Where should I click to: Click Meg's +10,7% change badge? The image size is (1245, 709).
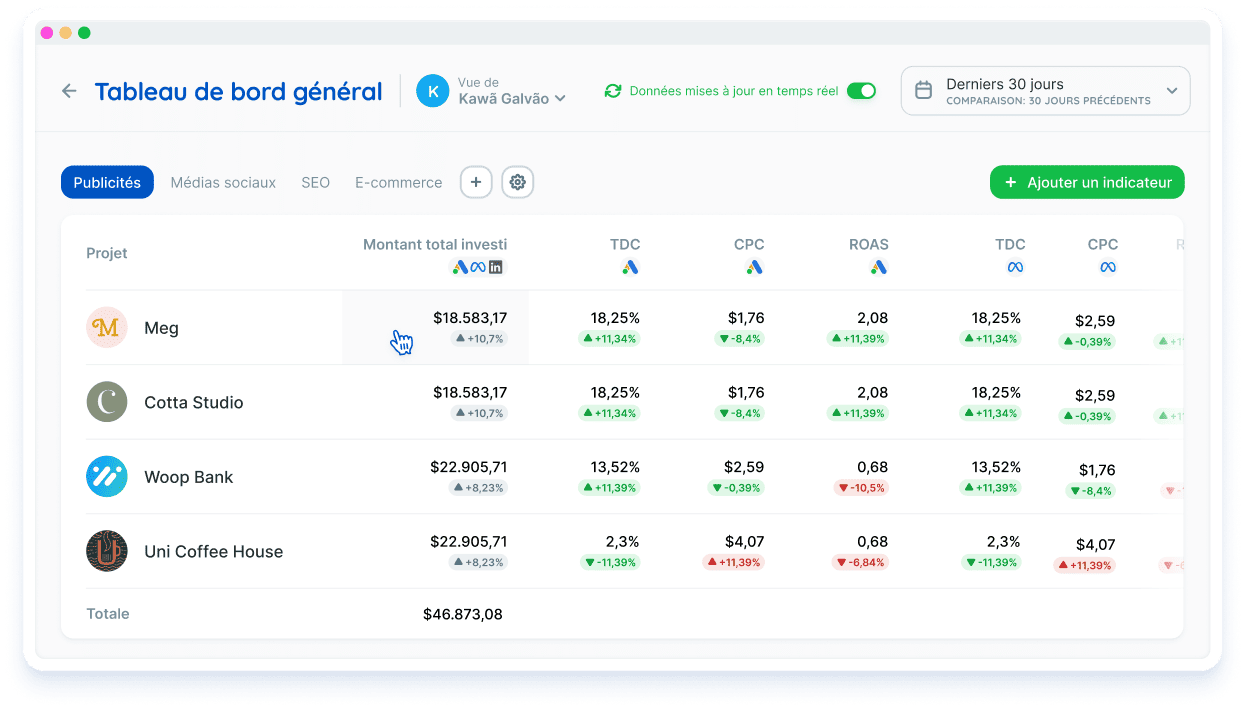481,339
